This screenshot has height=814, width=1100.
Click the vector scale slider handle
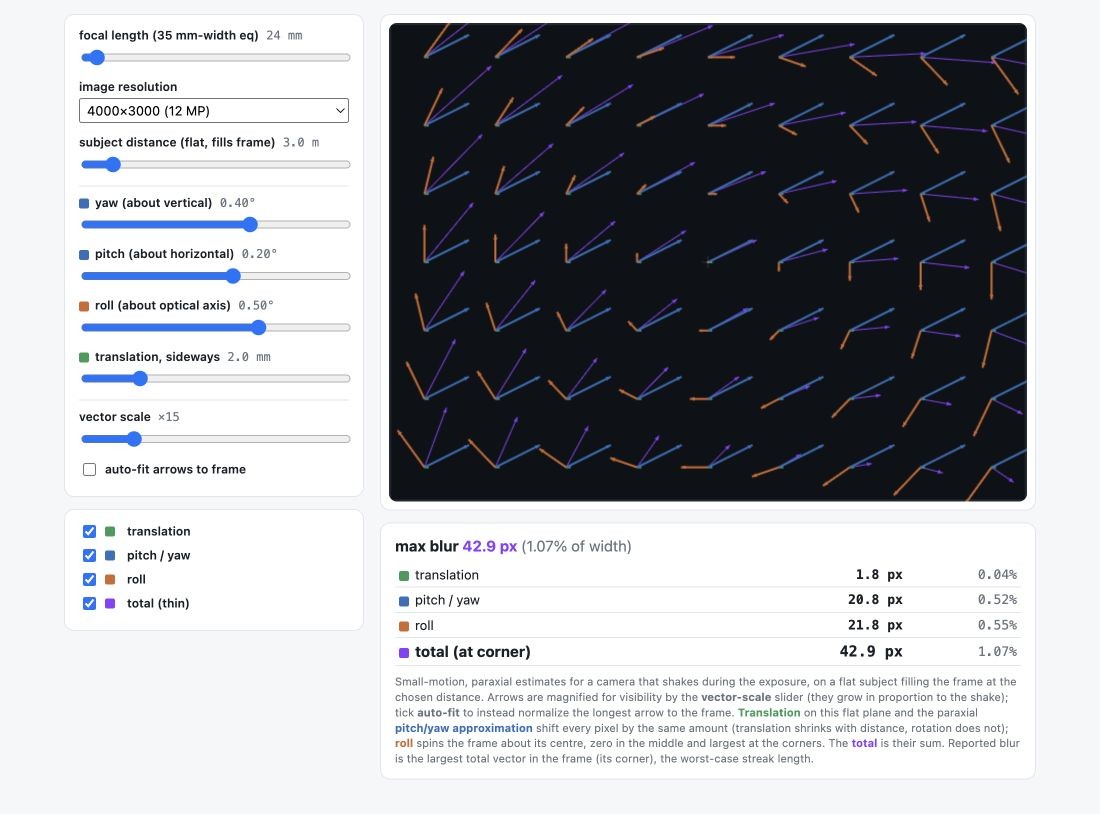tap(134, 439)
